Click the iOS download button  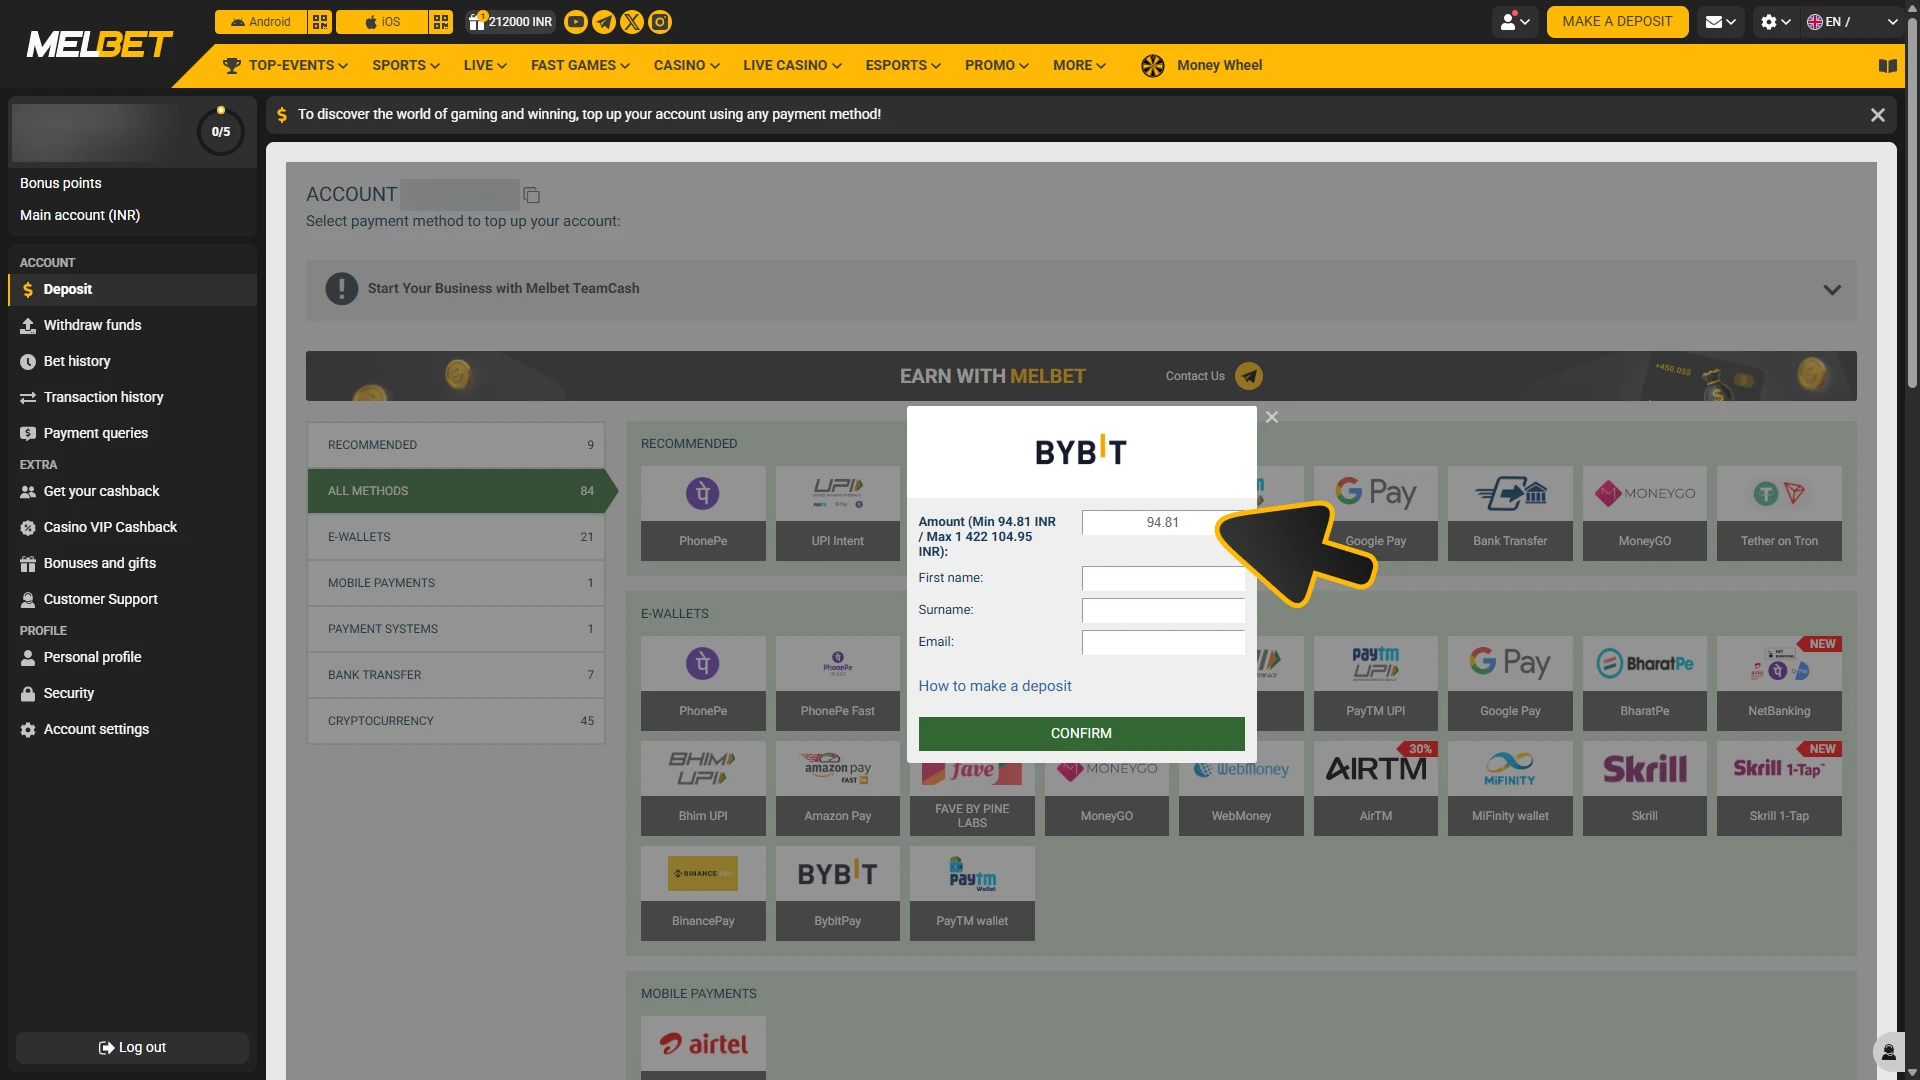(x=382, y=22)
